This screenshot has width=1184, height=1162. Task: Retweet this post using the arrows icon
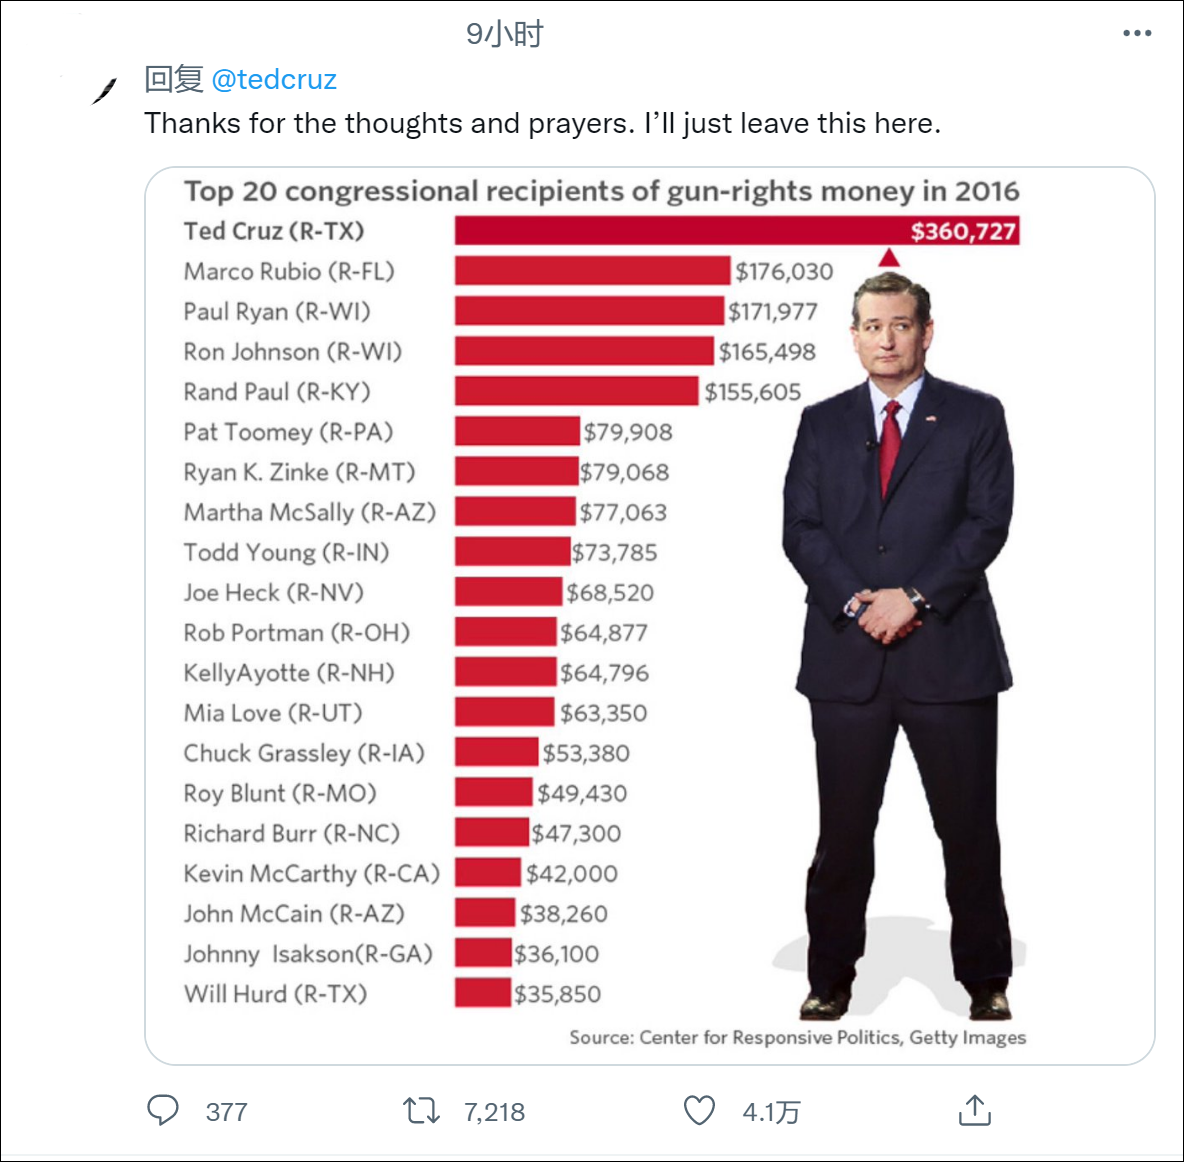tap(421, 1110)
